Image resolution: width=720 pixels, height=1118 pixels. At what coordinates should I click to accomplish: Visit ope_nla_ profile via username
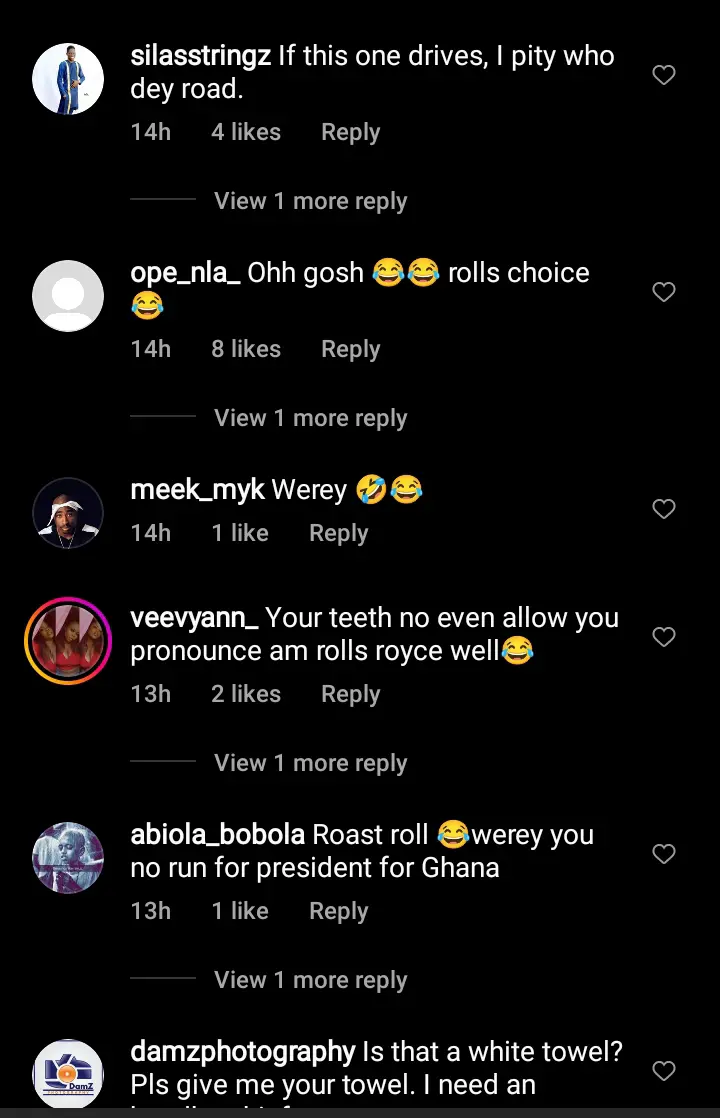pyautogui.click(x=185, y=273)
